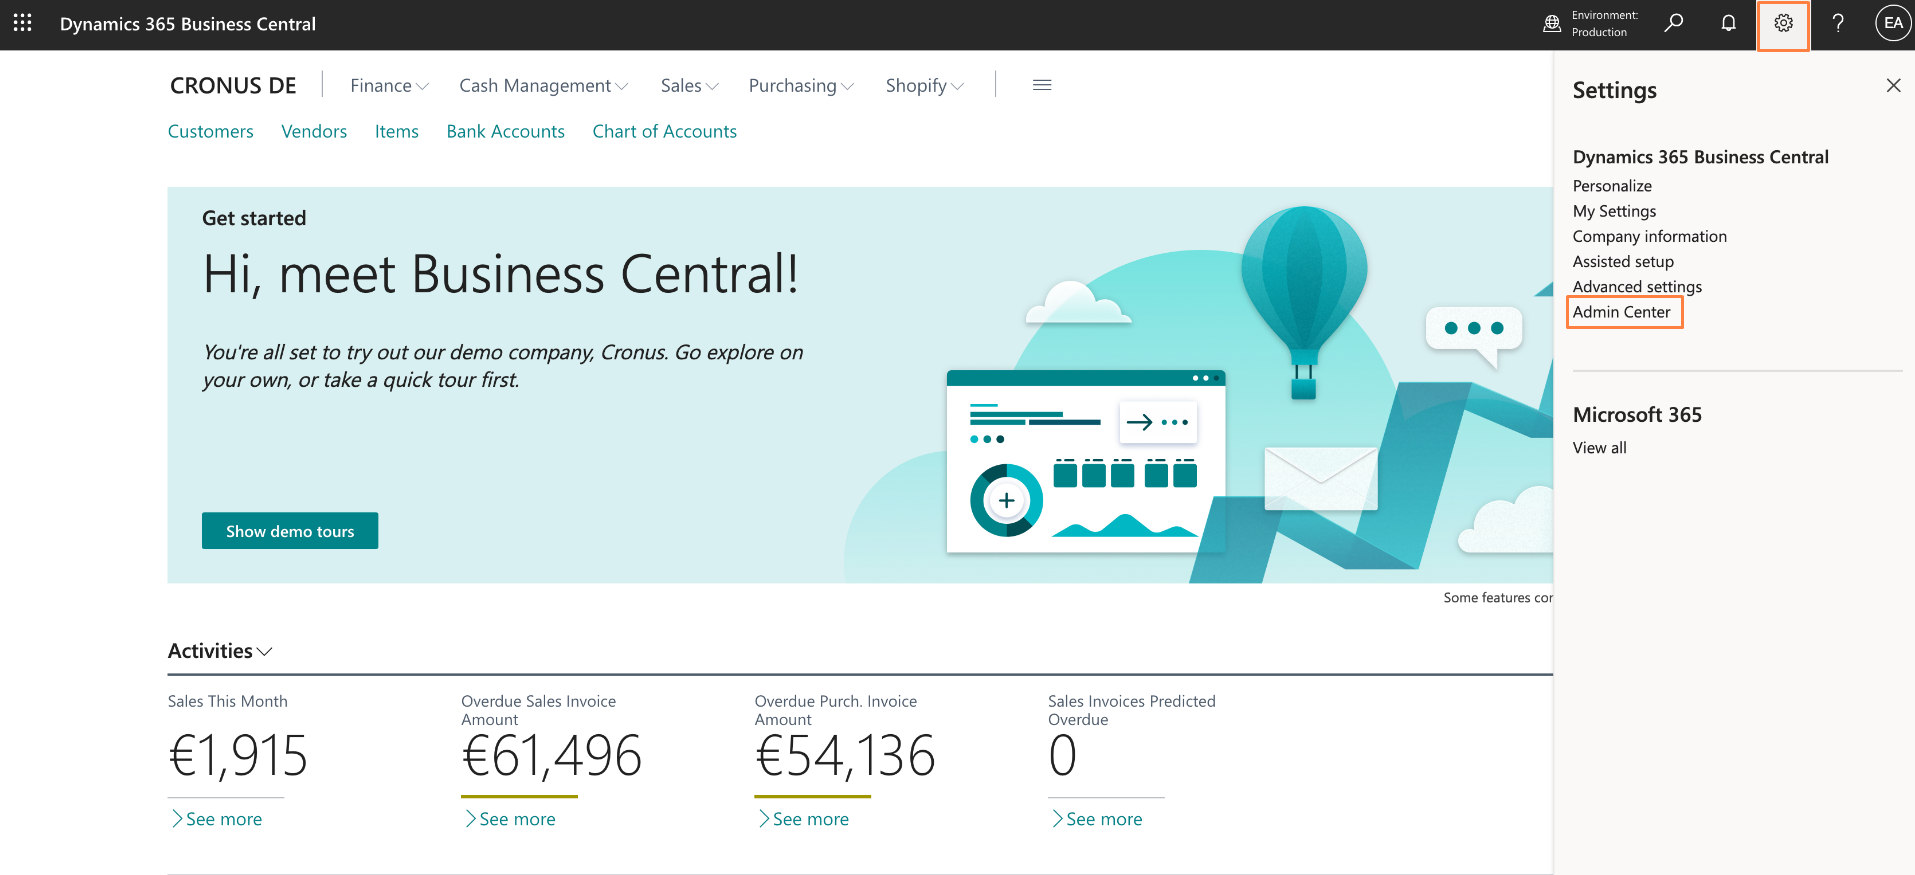The image size is (1915, 875).
Task: See more under Overdue Purch. Invoice Amount
Action: pyautogui.click(x=802, y=819)
